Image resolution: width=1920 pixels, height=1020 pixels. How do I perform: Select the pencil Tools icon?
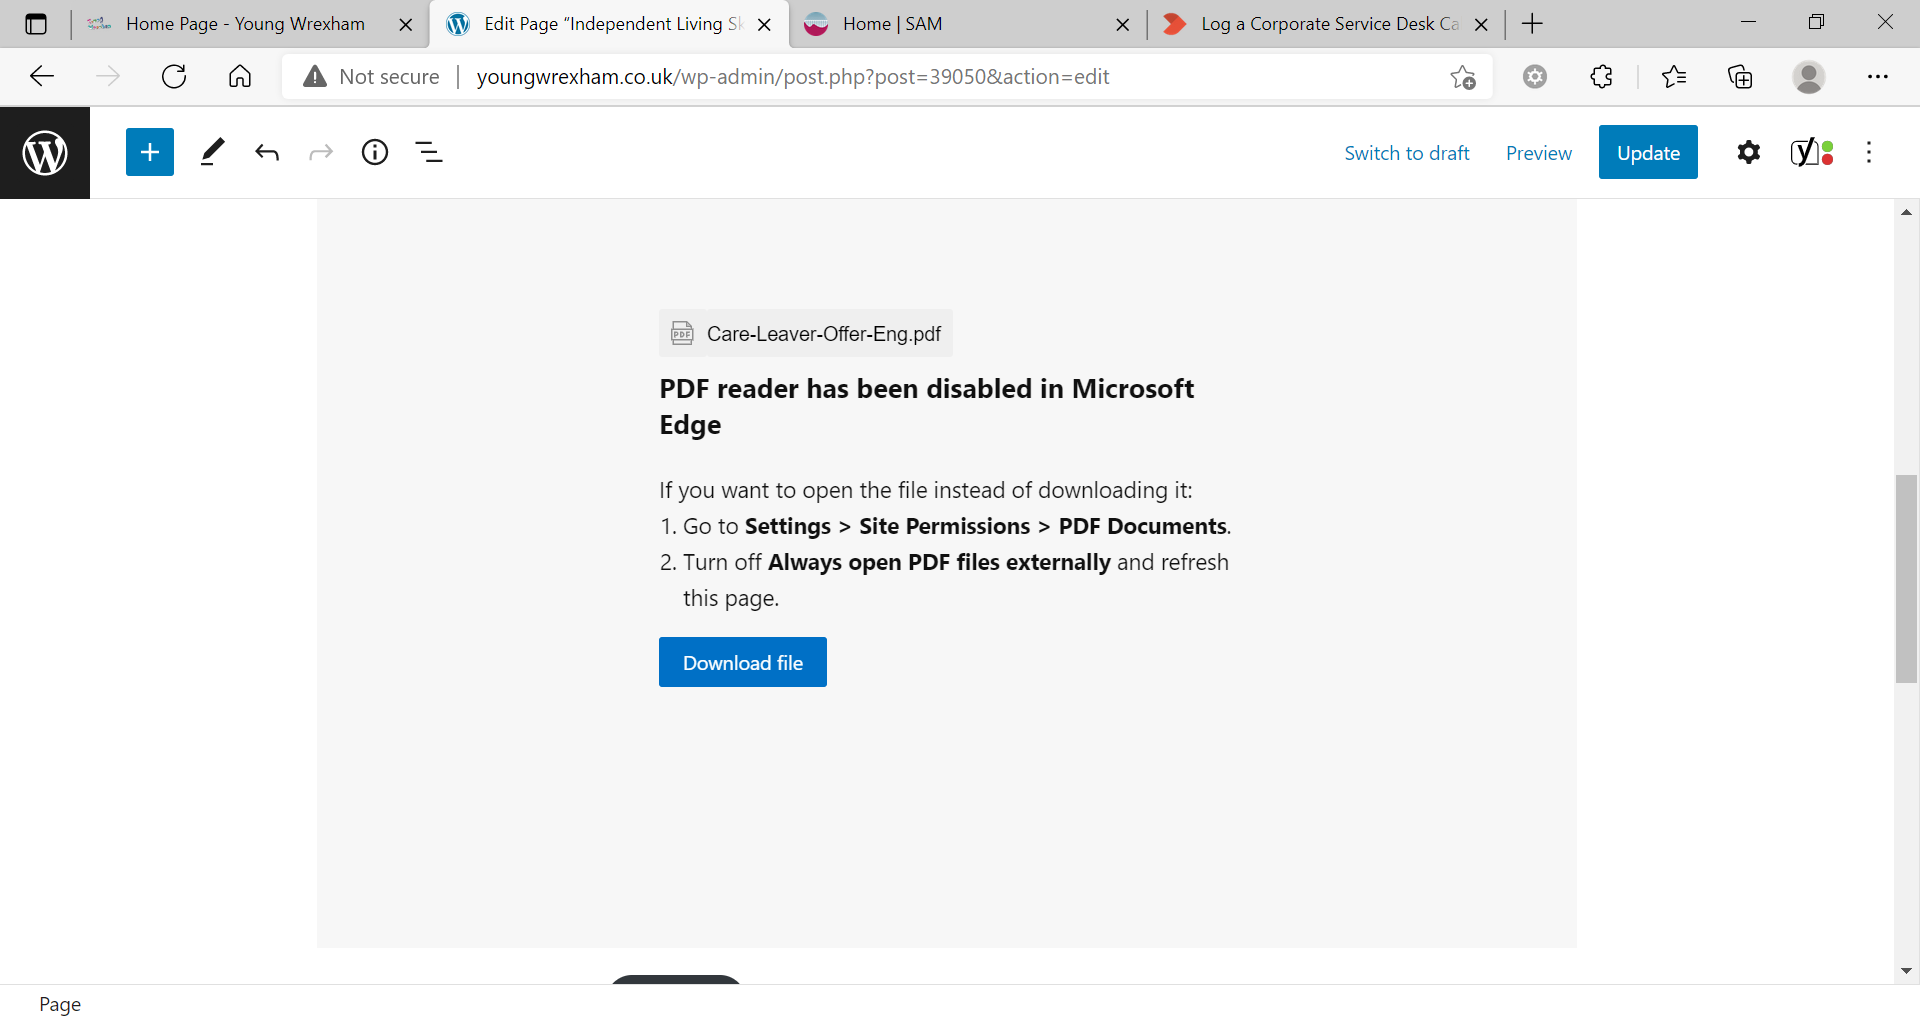(212, 152)
